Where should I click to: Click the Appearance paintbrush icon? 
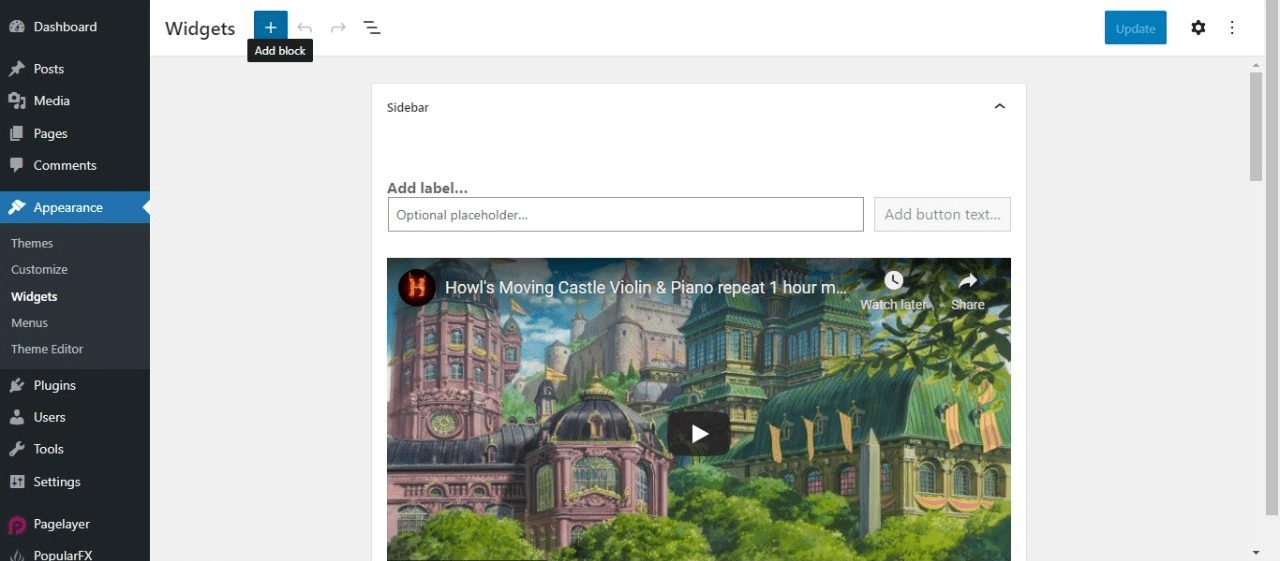pos(17,208)
